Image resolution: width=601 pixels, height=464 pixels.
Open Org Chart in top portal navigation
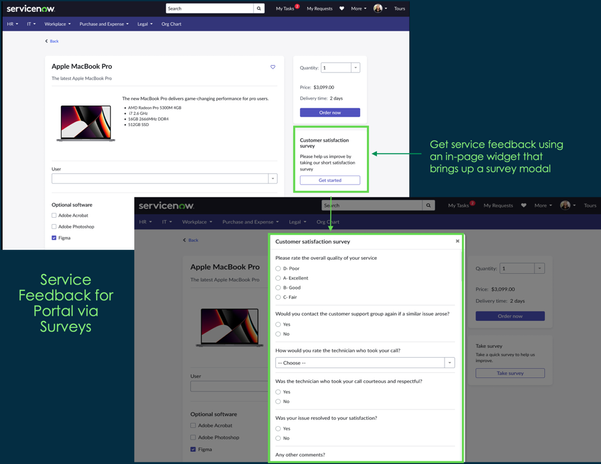click(x=171, y=24)
